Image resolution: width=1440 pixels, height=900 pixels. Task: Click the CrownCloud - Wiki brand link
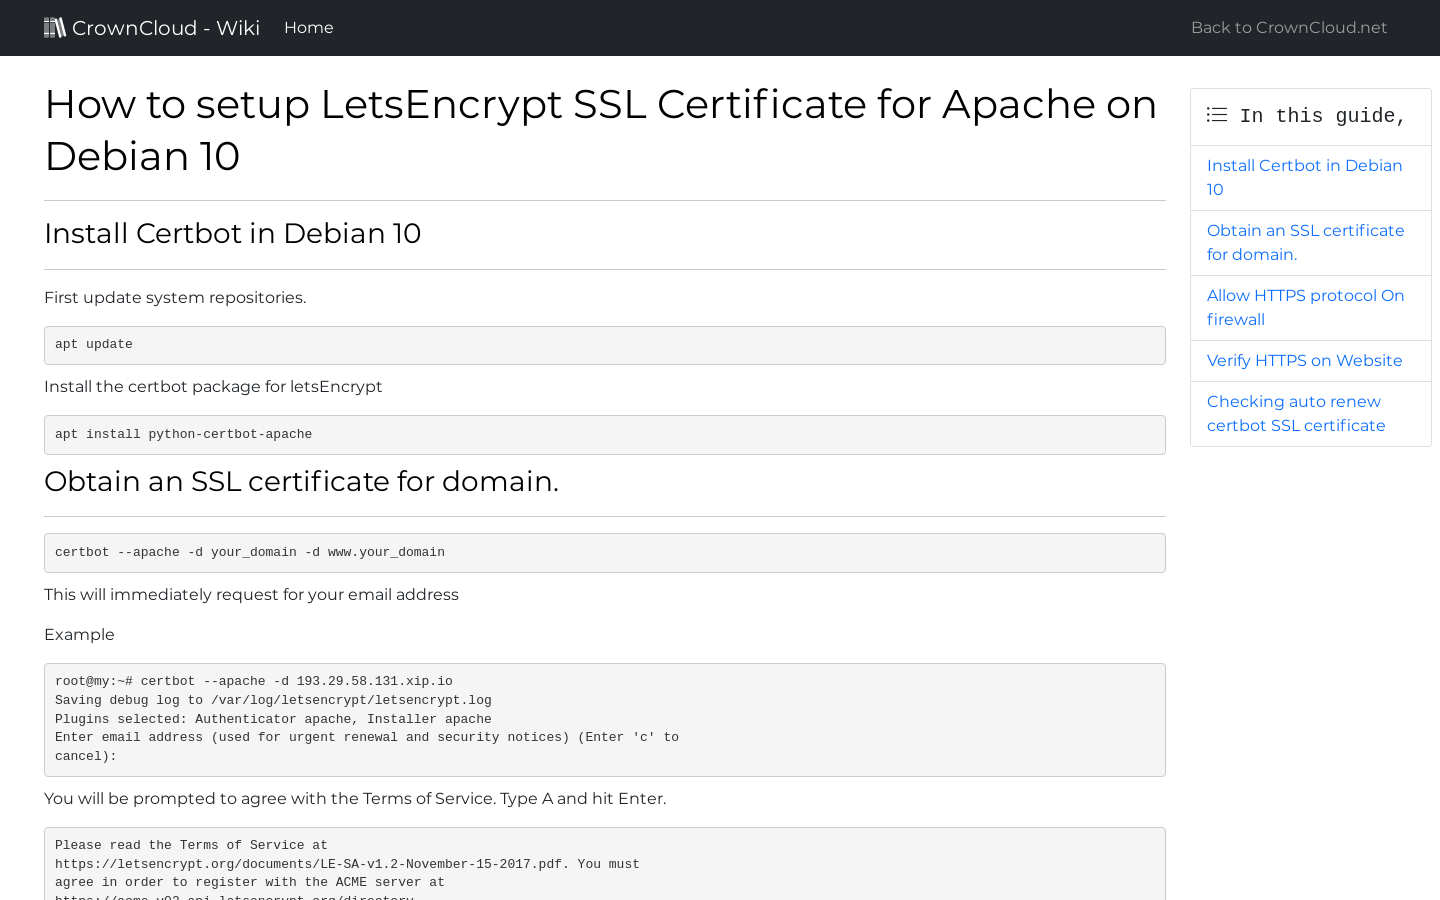[151, 27]
